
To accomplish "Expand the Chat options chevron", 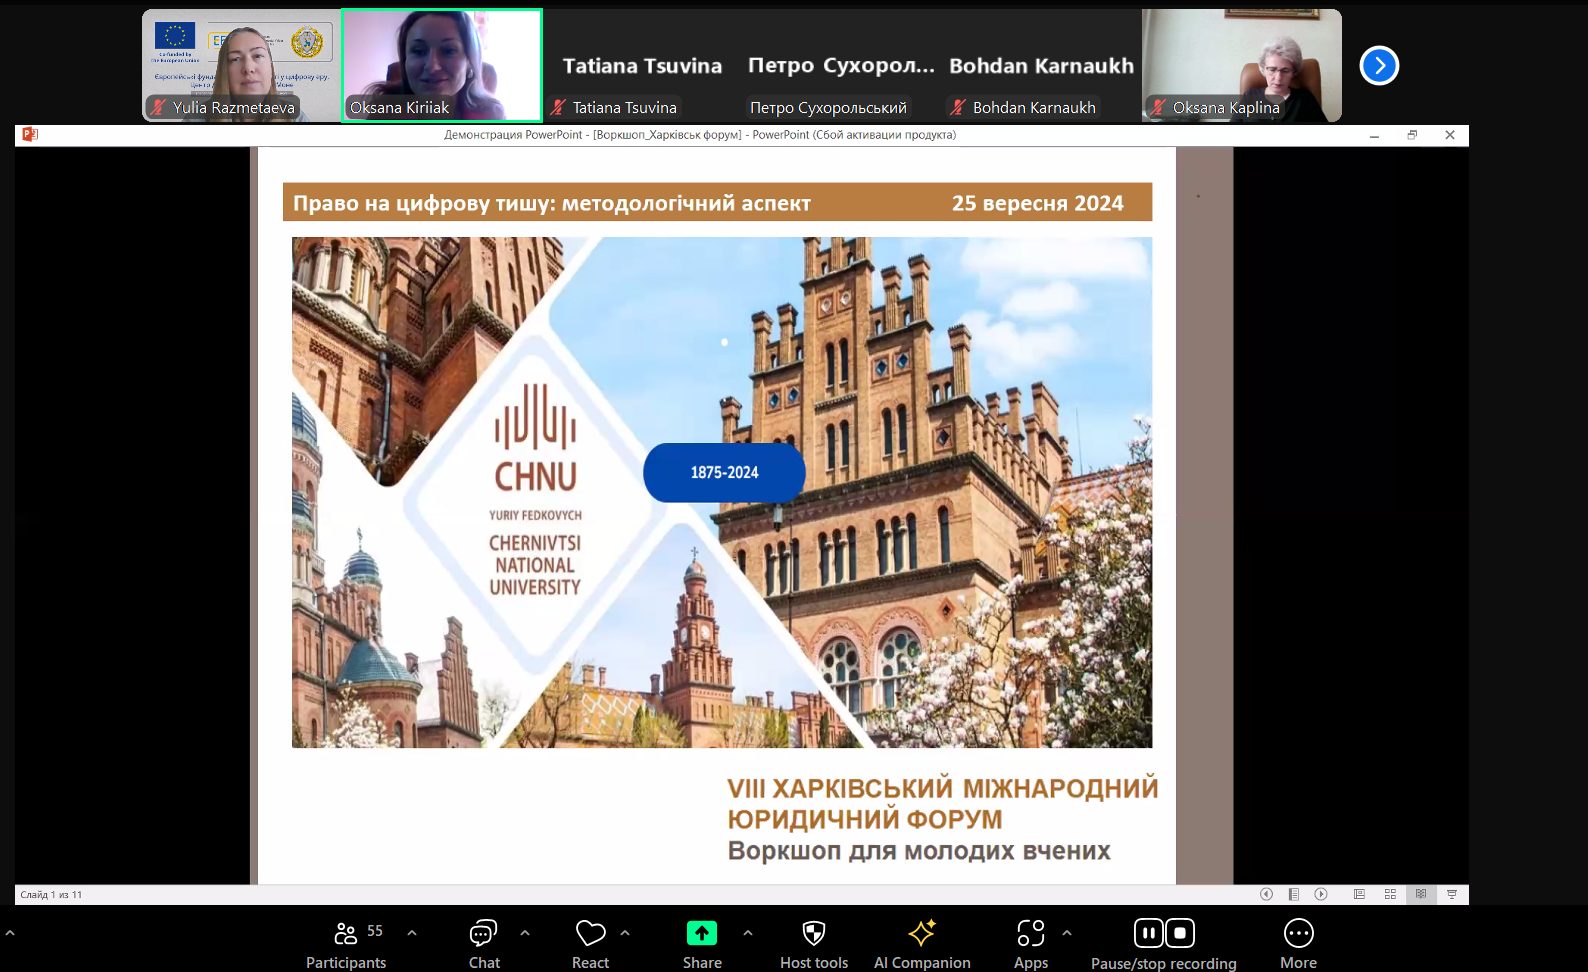I will point(525,933).
